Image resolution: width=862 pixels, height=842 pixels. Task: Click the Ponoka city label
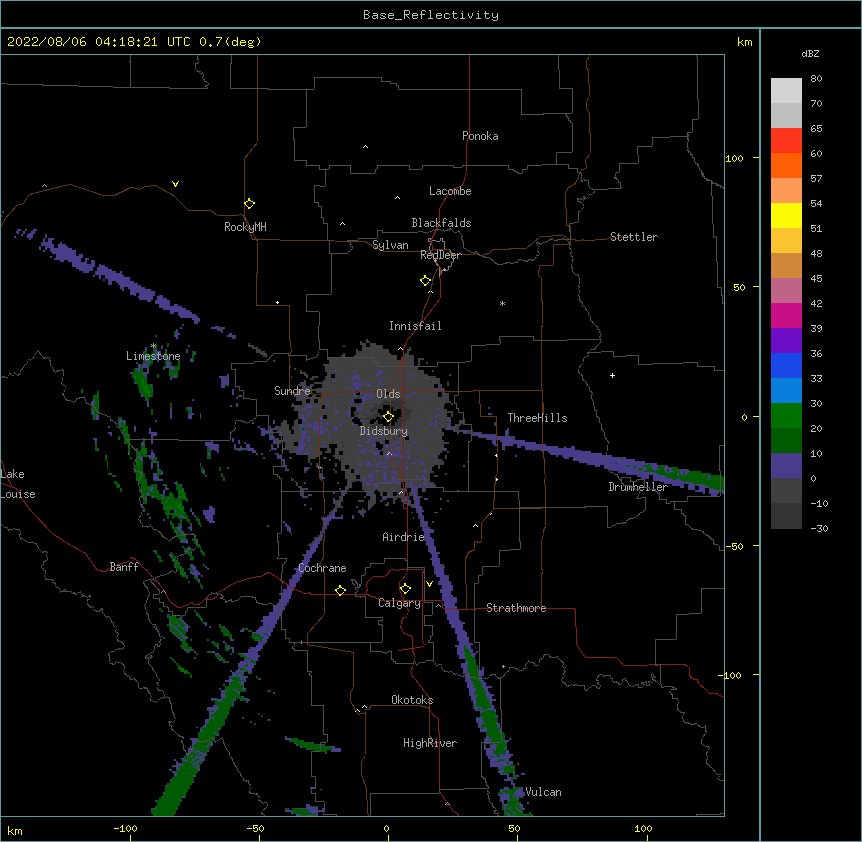click(x=480, y=136)
